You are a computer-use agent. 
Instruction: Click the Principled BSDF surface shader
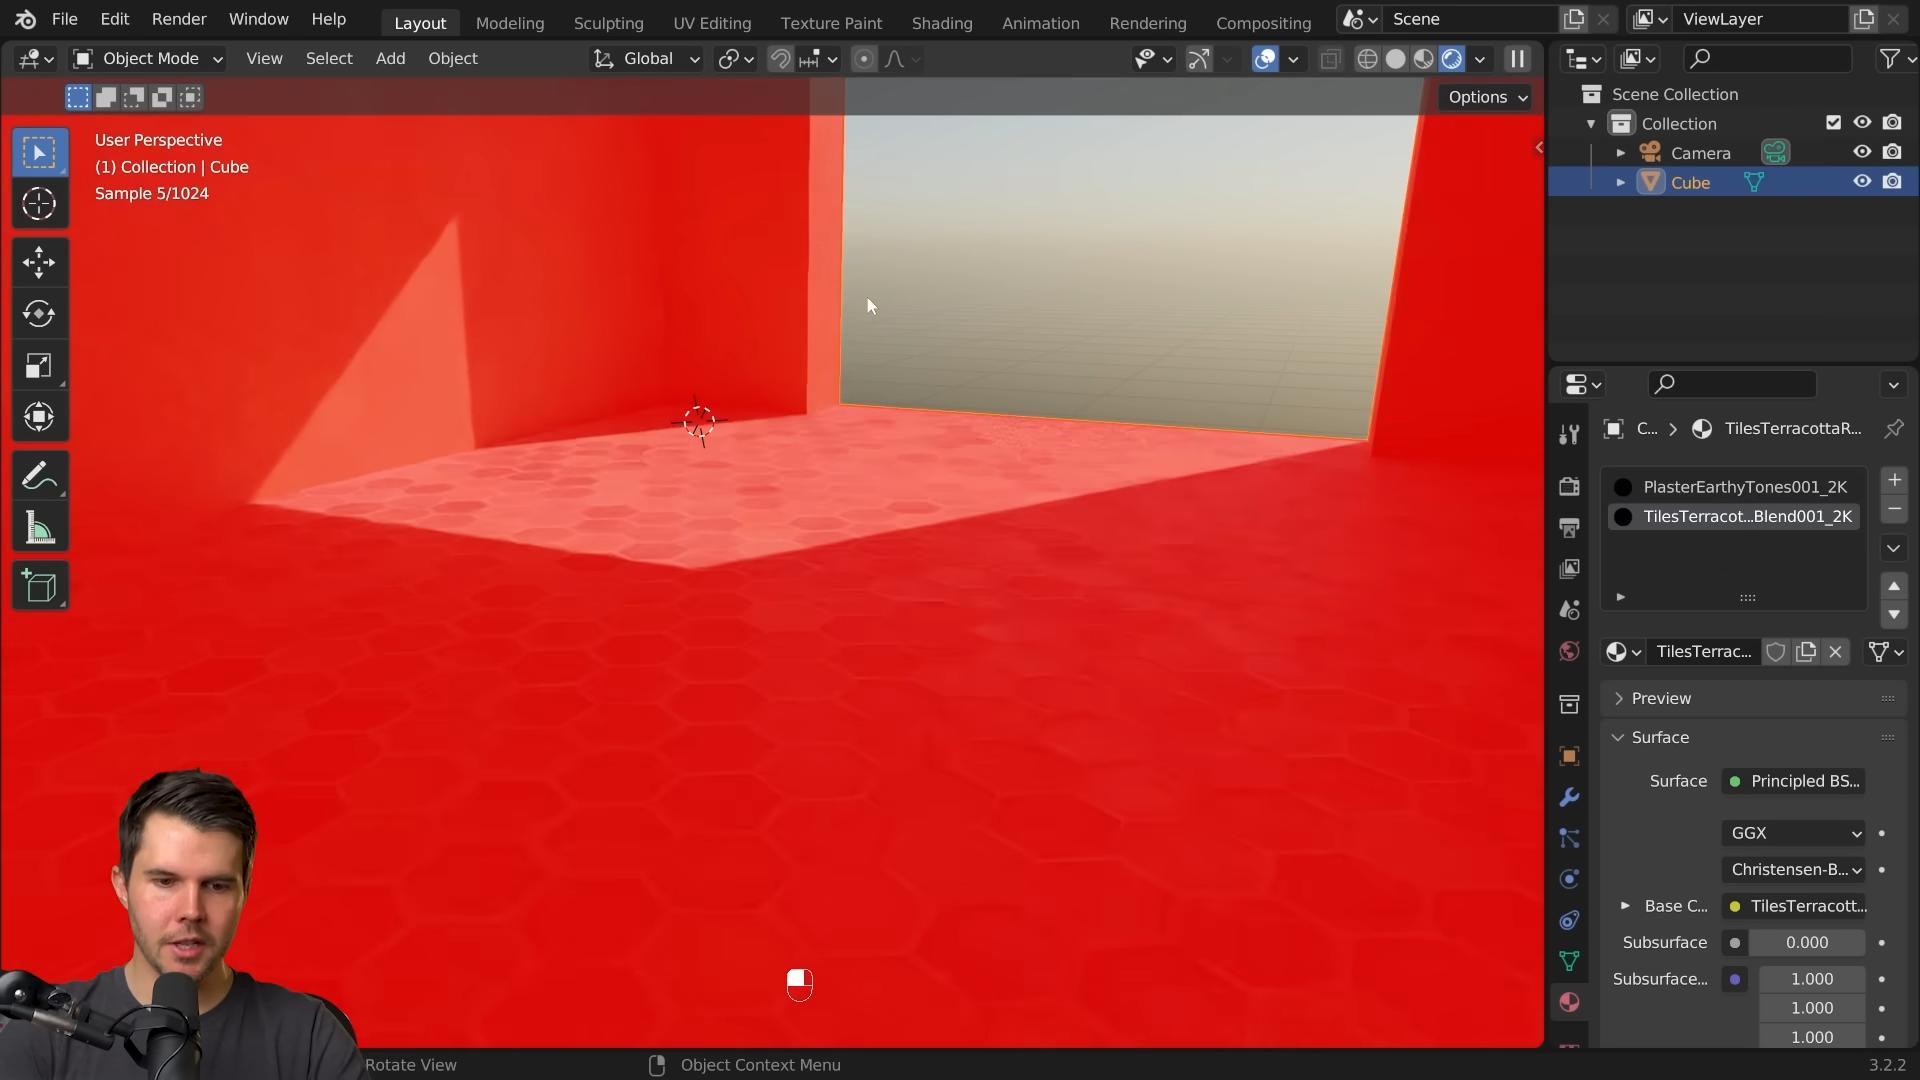click(x=1794, y=782)
